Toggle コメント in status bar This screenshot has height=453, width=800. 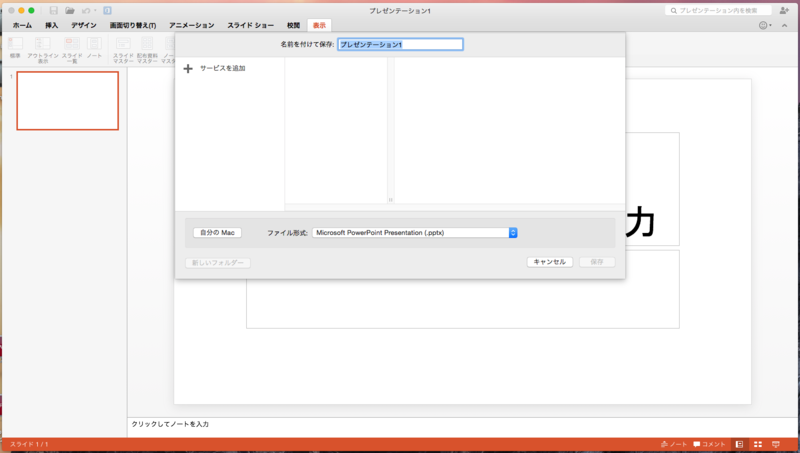pyautogui.click(x=709, y=444)
